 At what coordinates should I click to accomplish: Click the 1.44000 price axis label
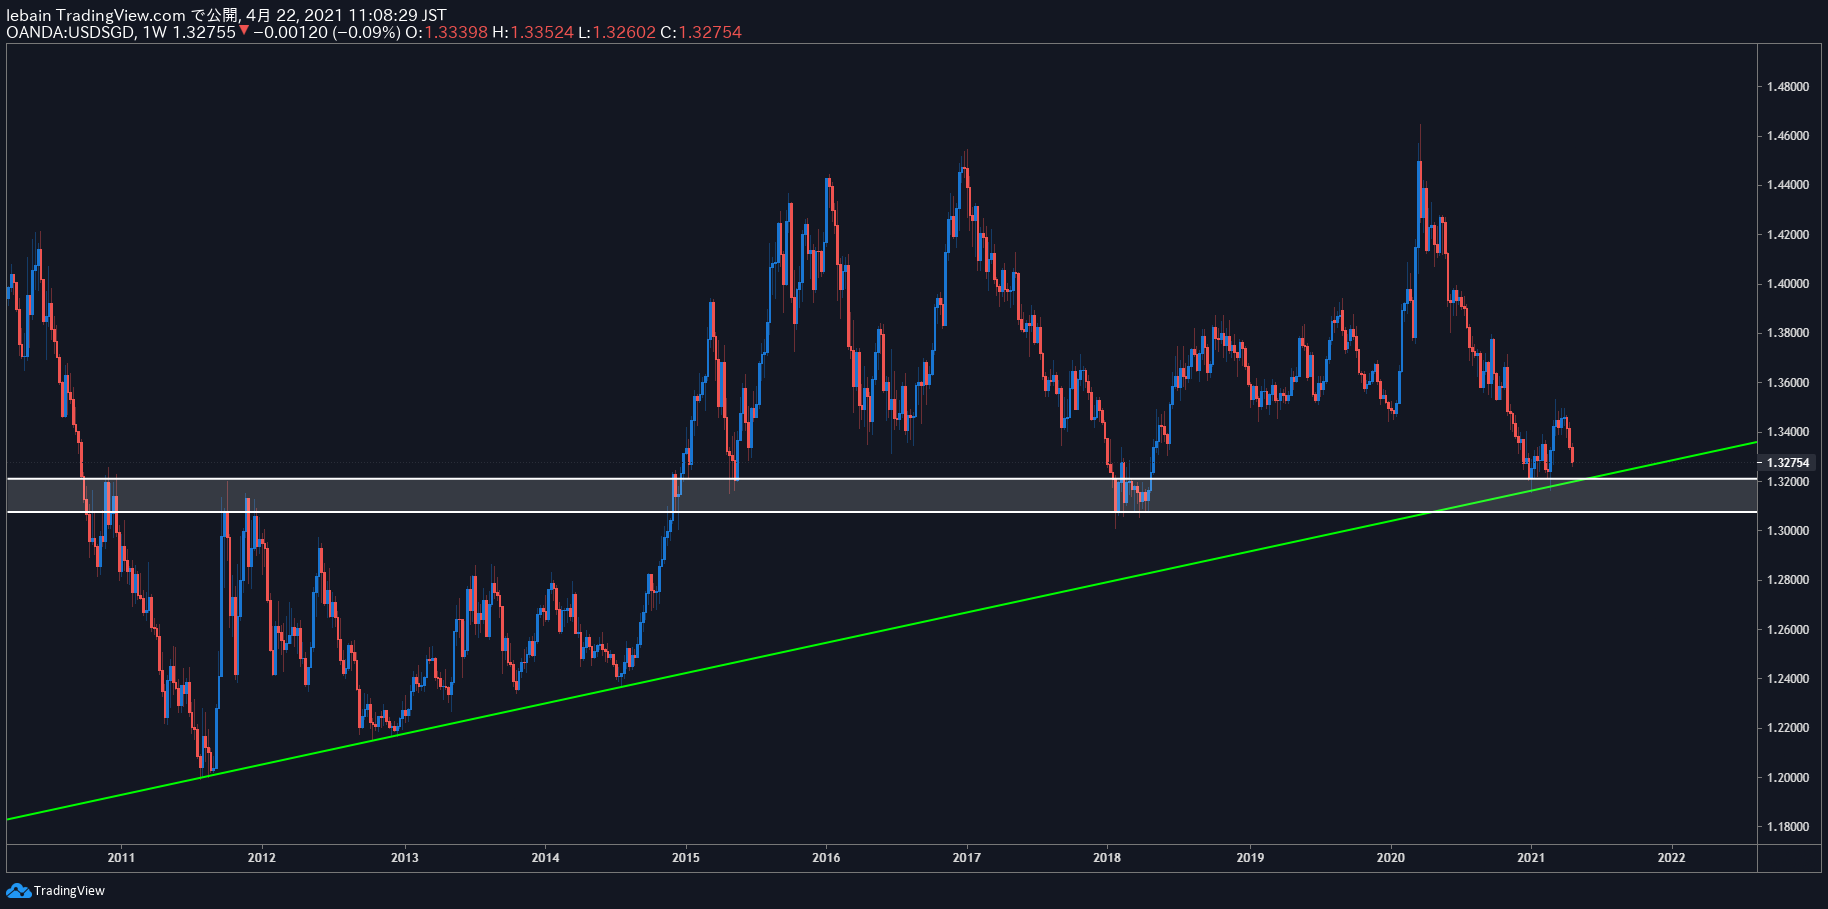[x=1787, y=185]
